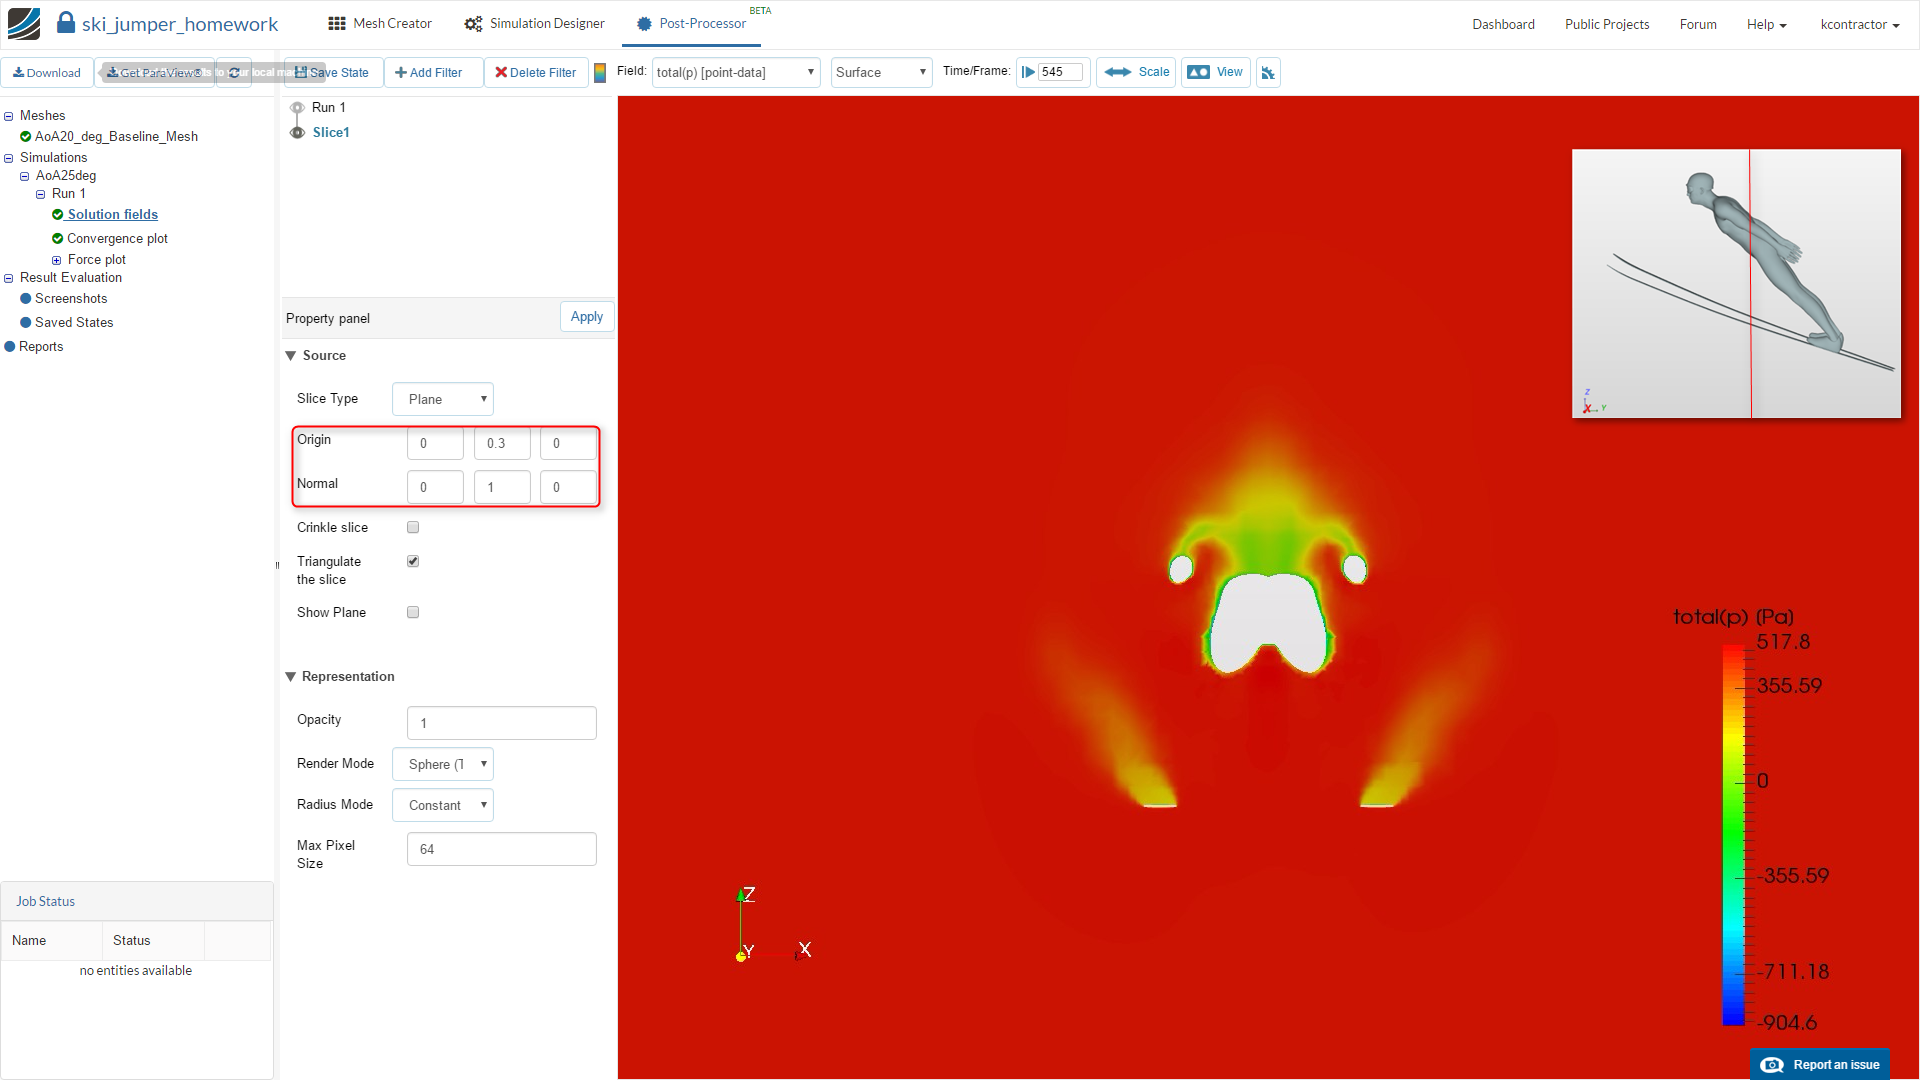Click the Apply button in the Property panel
1920x1080 pixels.
click(x=587, y=317)
